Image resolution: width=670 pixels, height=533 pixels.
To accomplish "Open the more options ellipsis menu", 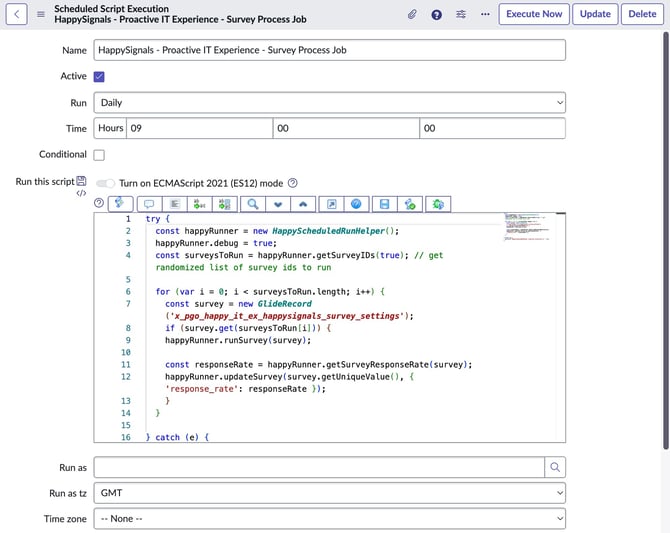I will pyautogui.click(x=485, y=14).
